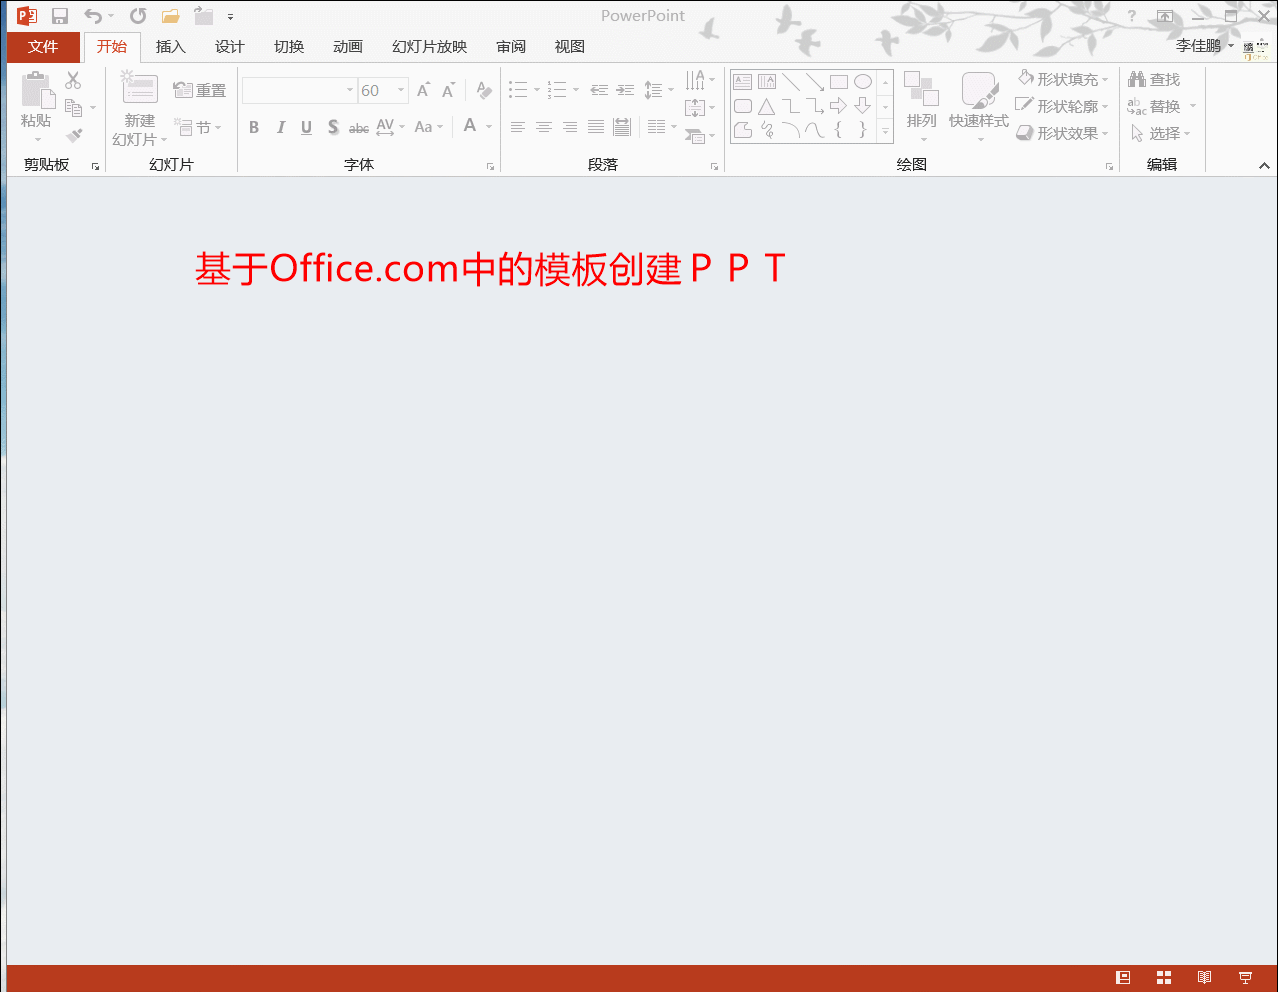Collapse the ribbon with the chevron arrow

tap(1264, 165)
